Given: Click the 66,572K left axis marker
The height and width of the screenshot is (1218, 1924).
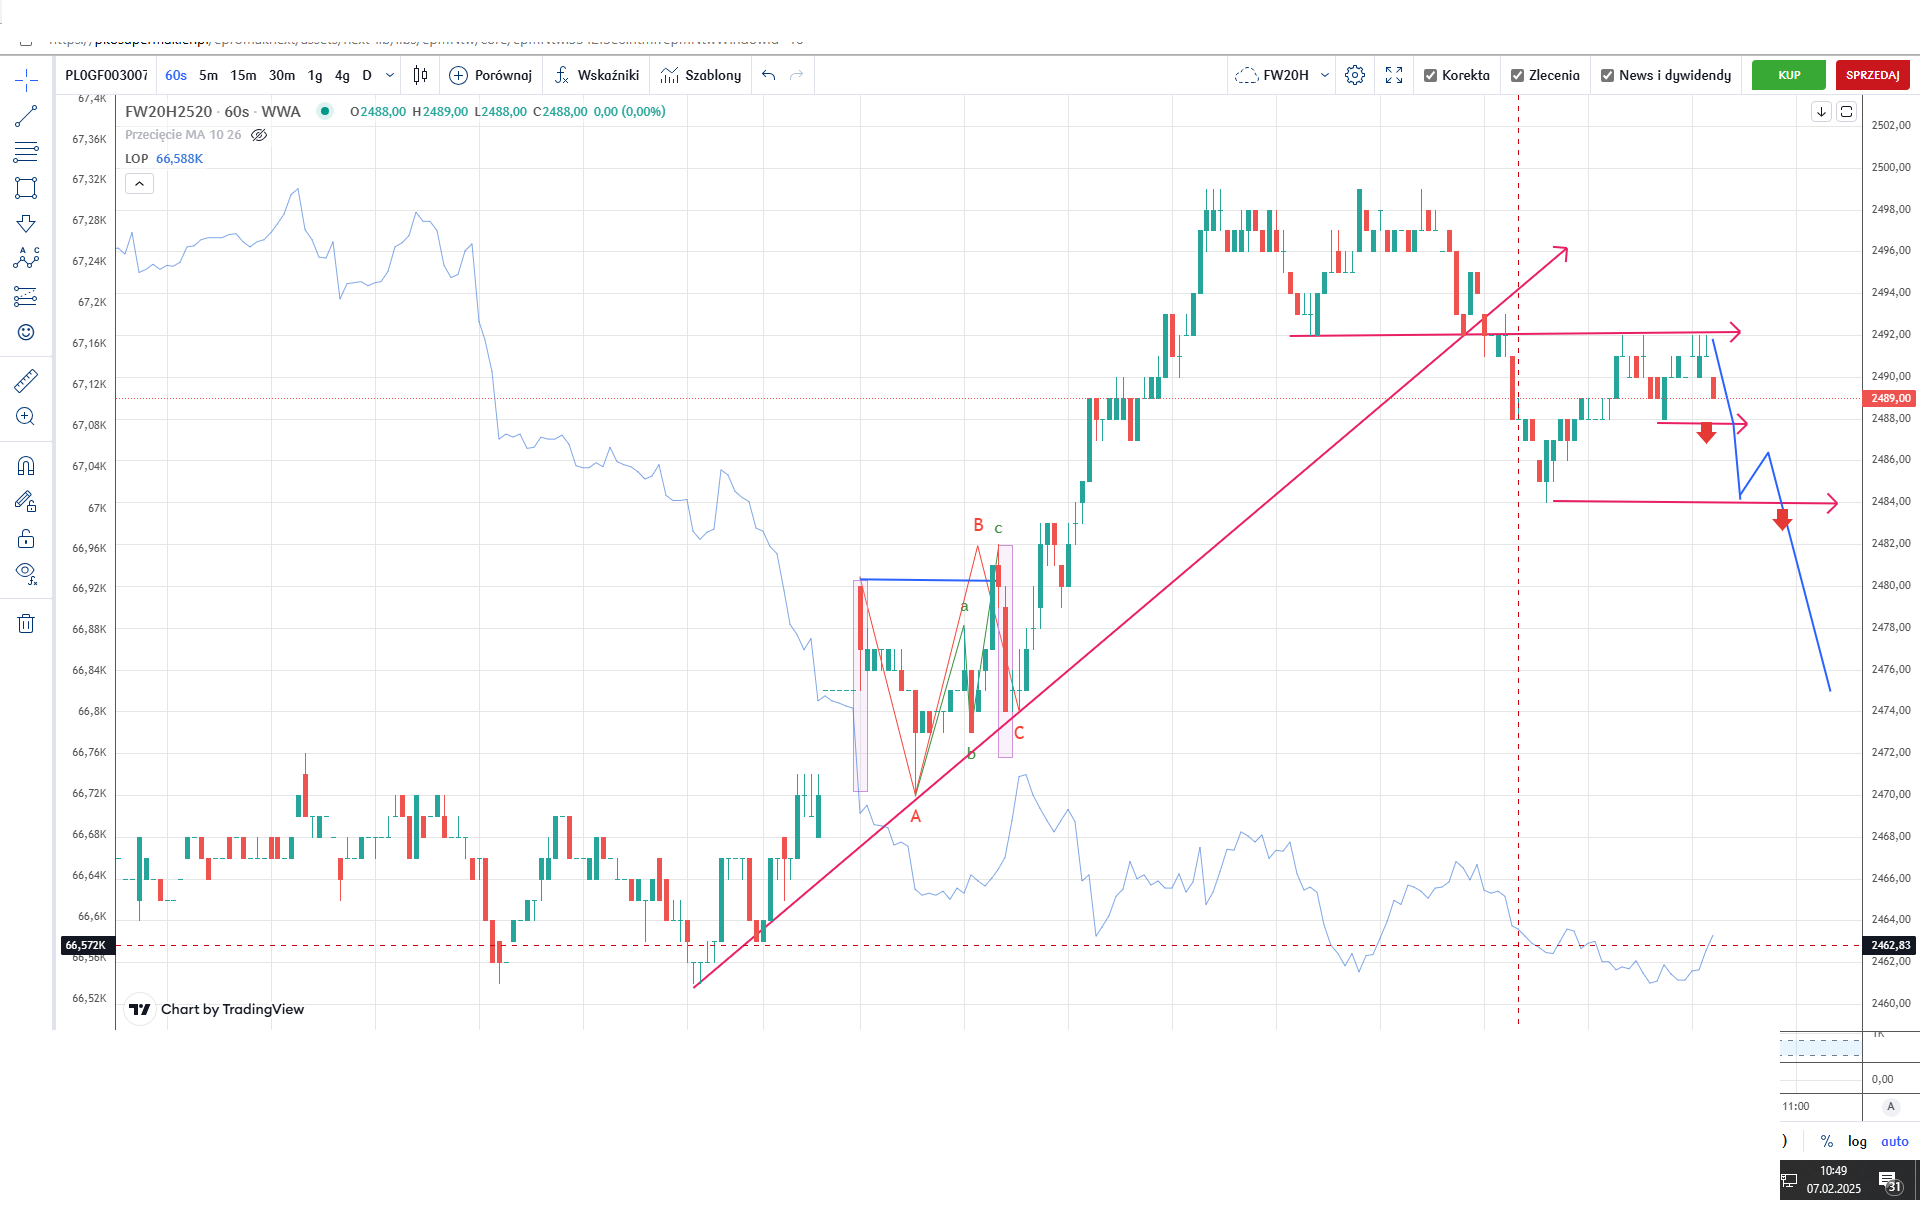Looking at the screenshot, I should pos(88,945).
